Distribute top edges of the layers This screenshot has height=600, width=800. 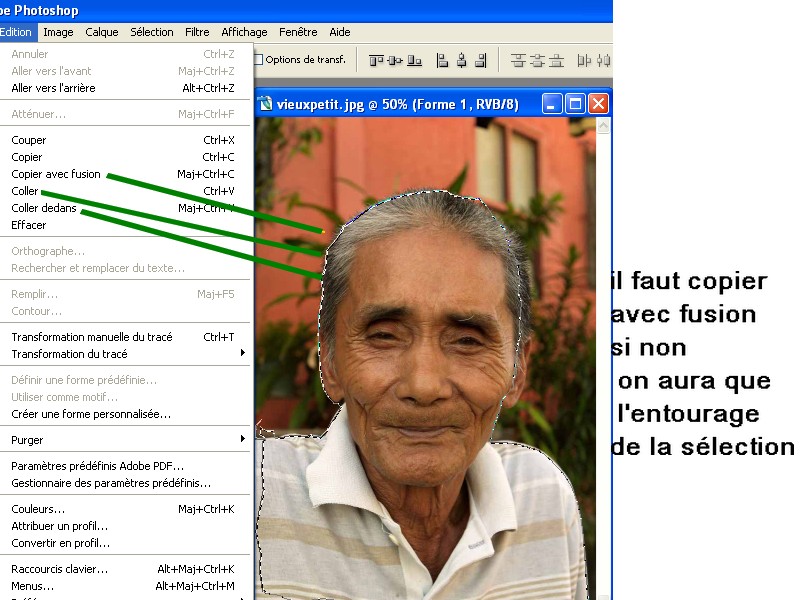[518, 61]
